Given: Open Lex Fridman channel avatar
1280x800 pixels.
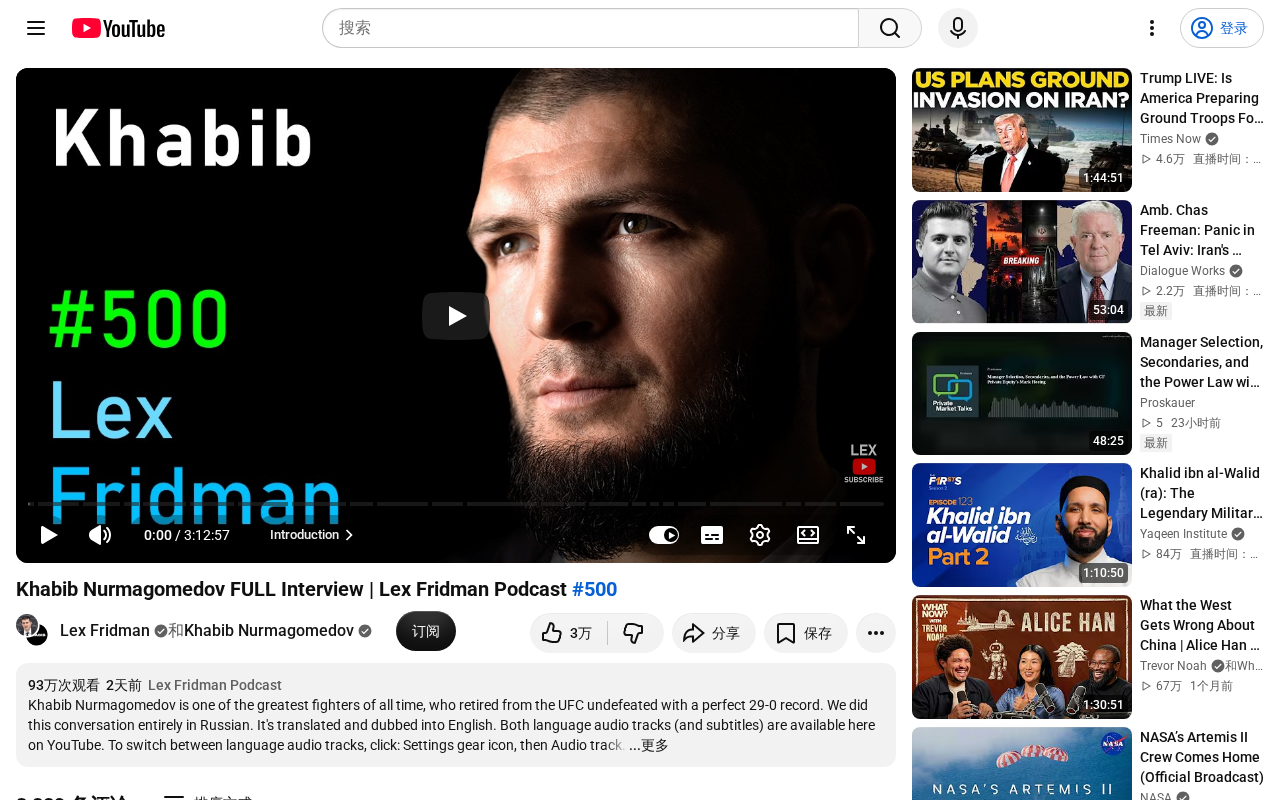Looking at the screenshot, I should pos(32,631).
